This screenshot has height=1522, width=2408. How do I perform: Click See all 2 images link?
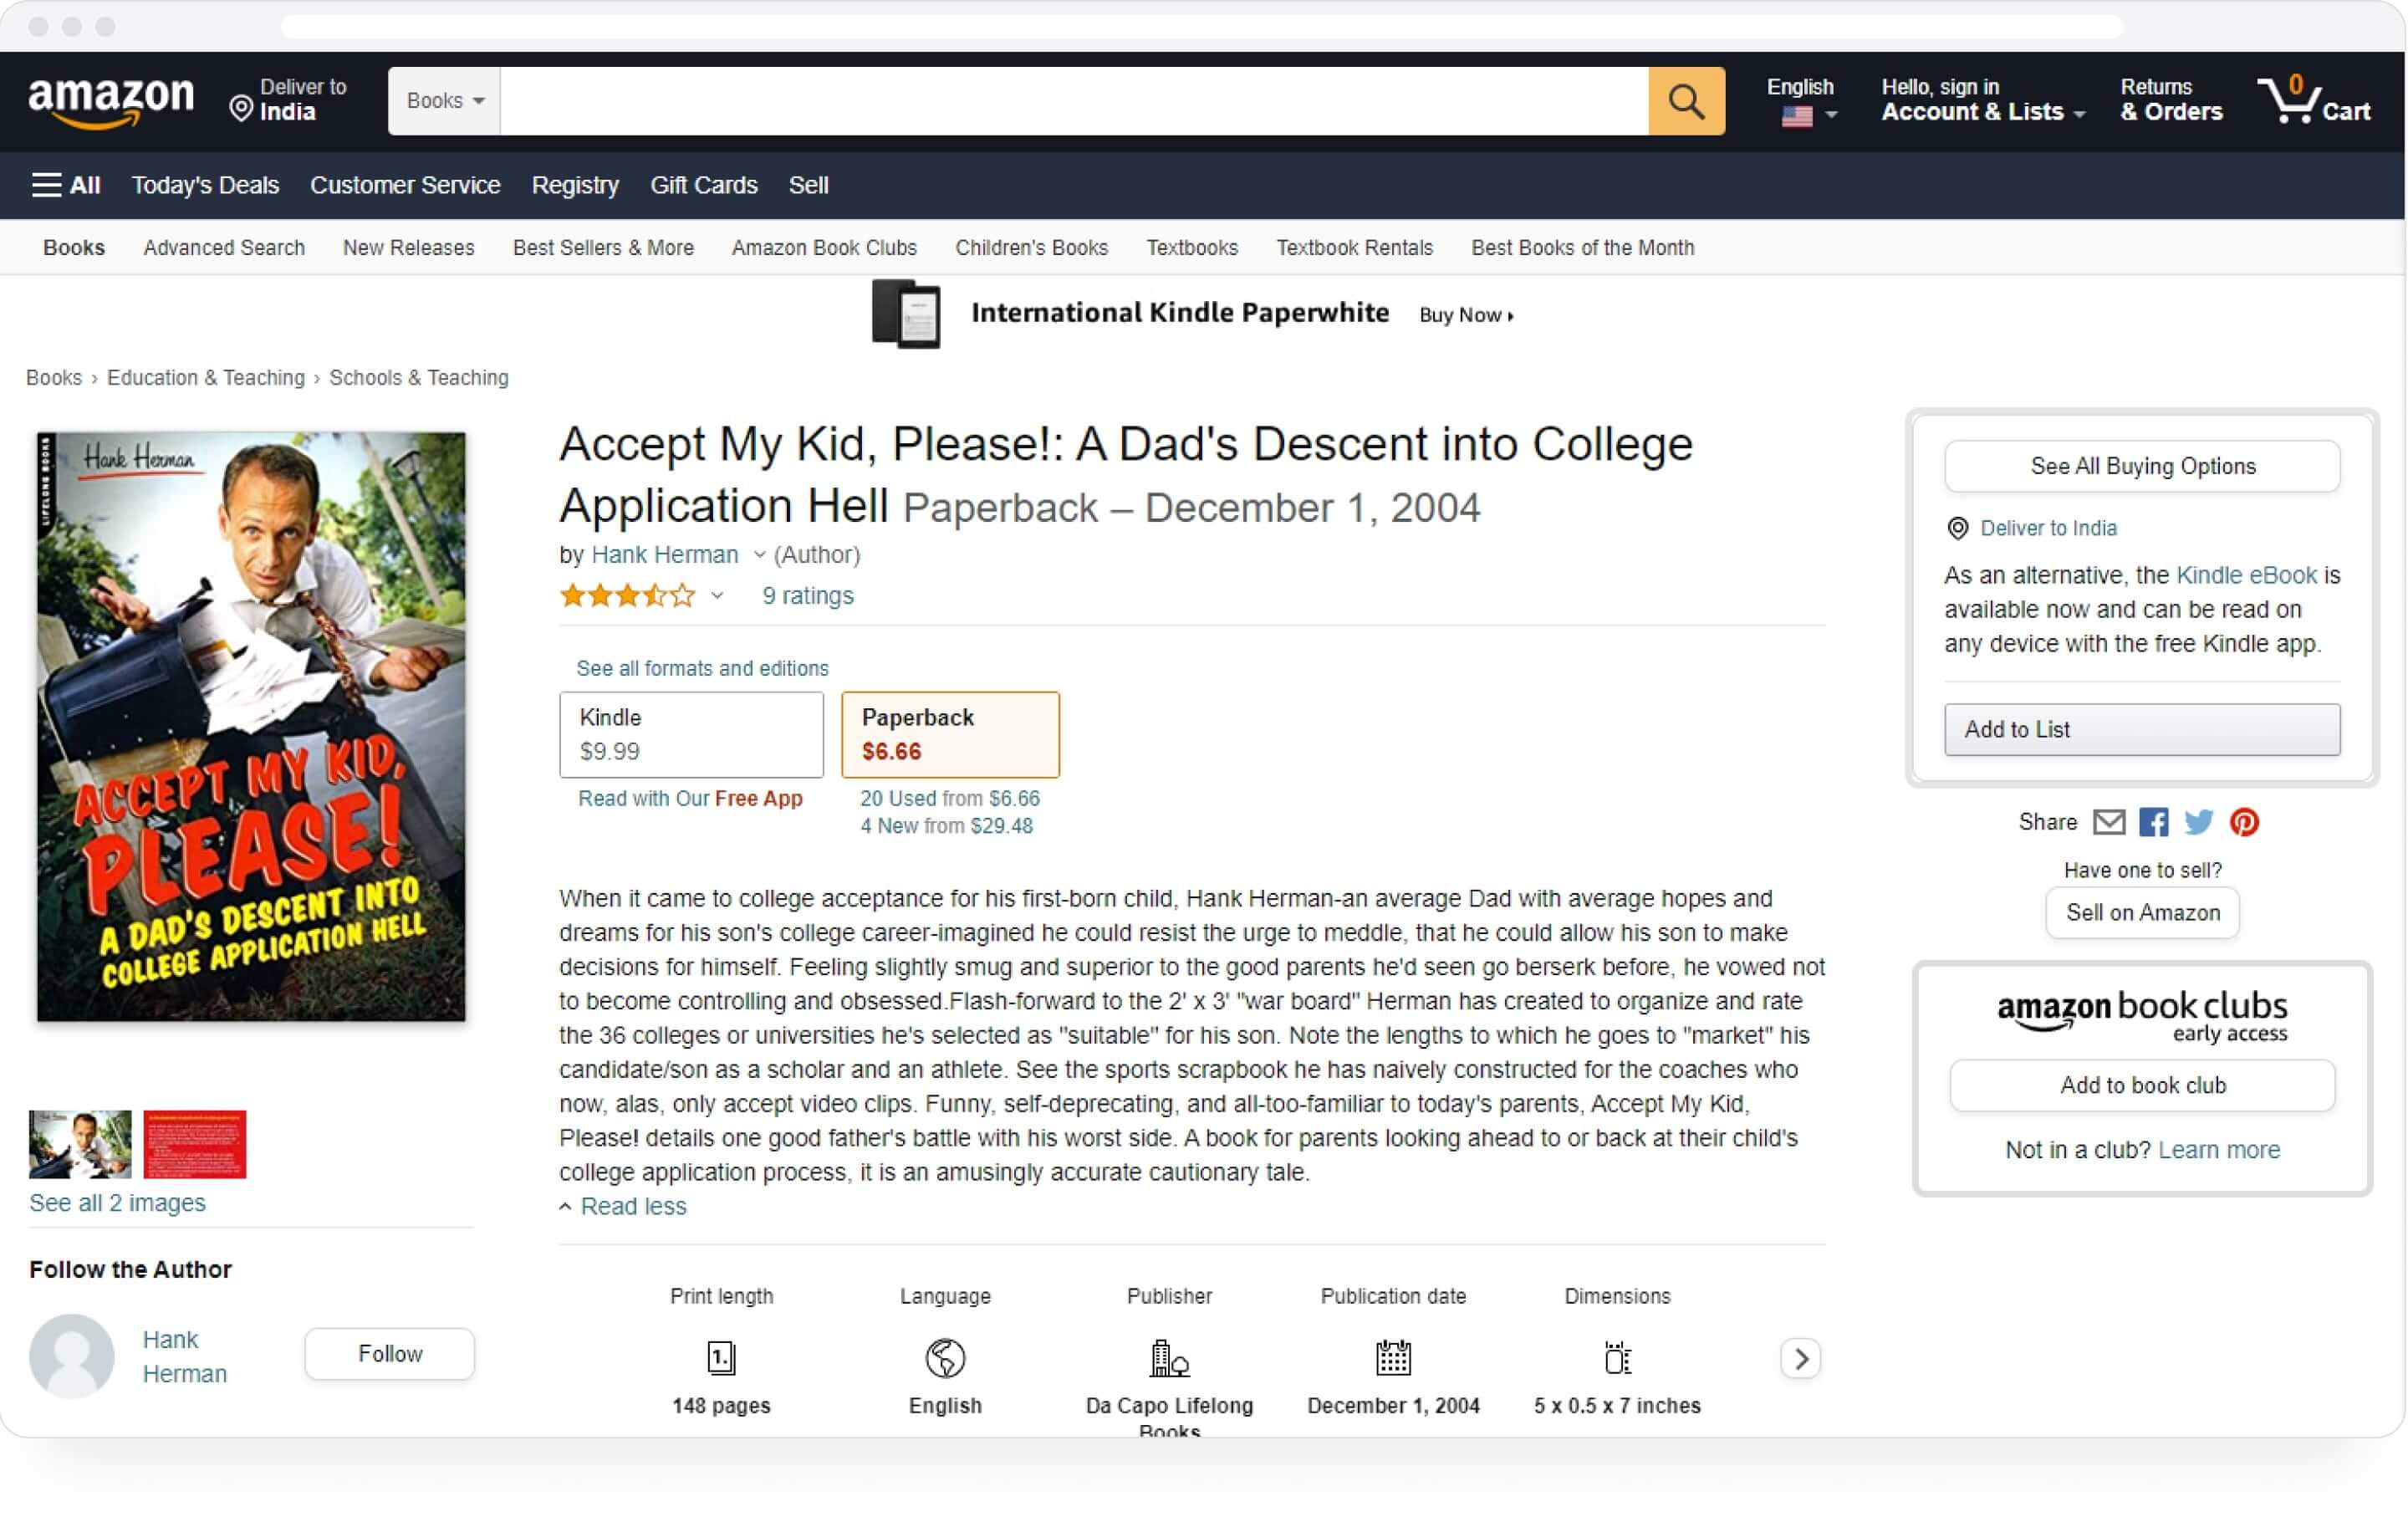(x=117, y=1202)
